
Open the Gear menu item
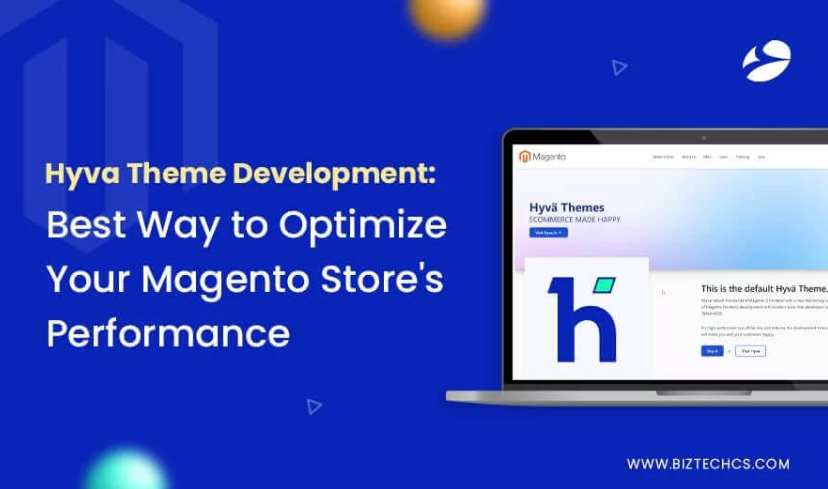tap(723, 157)
